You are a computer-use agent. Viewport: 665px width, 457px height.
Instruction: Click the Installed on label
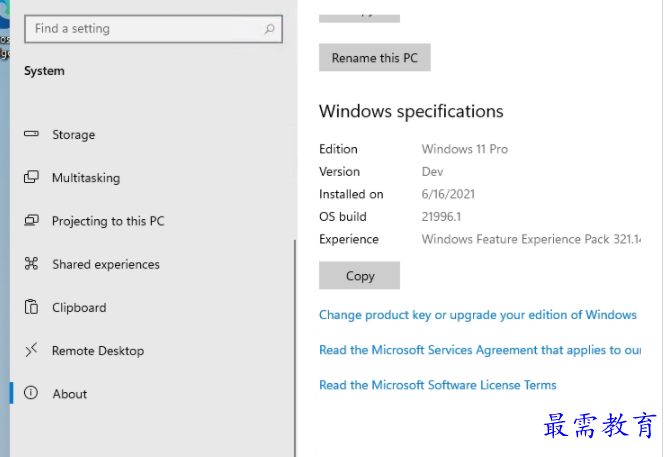click(351, 194)
